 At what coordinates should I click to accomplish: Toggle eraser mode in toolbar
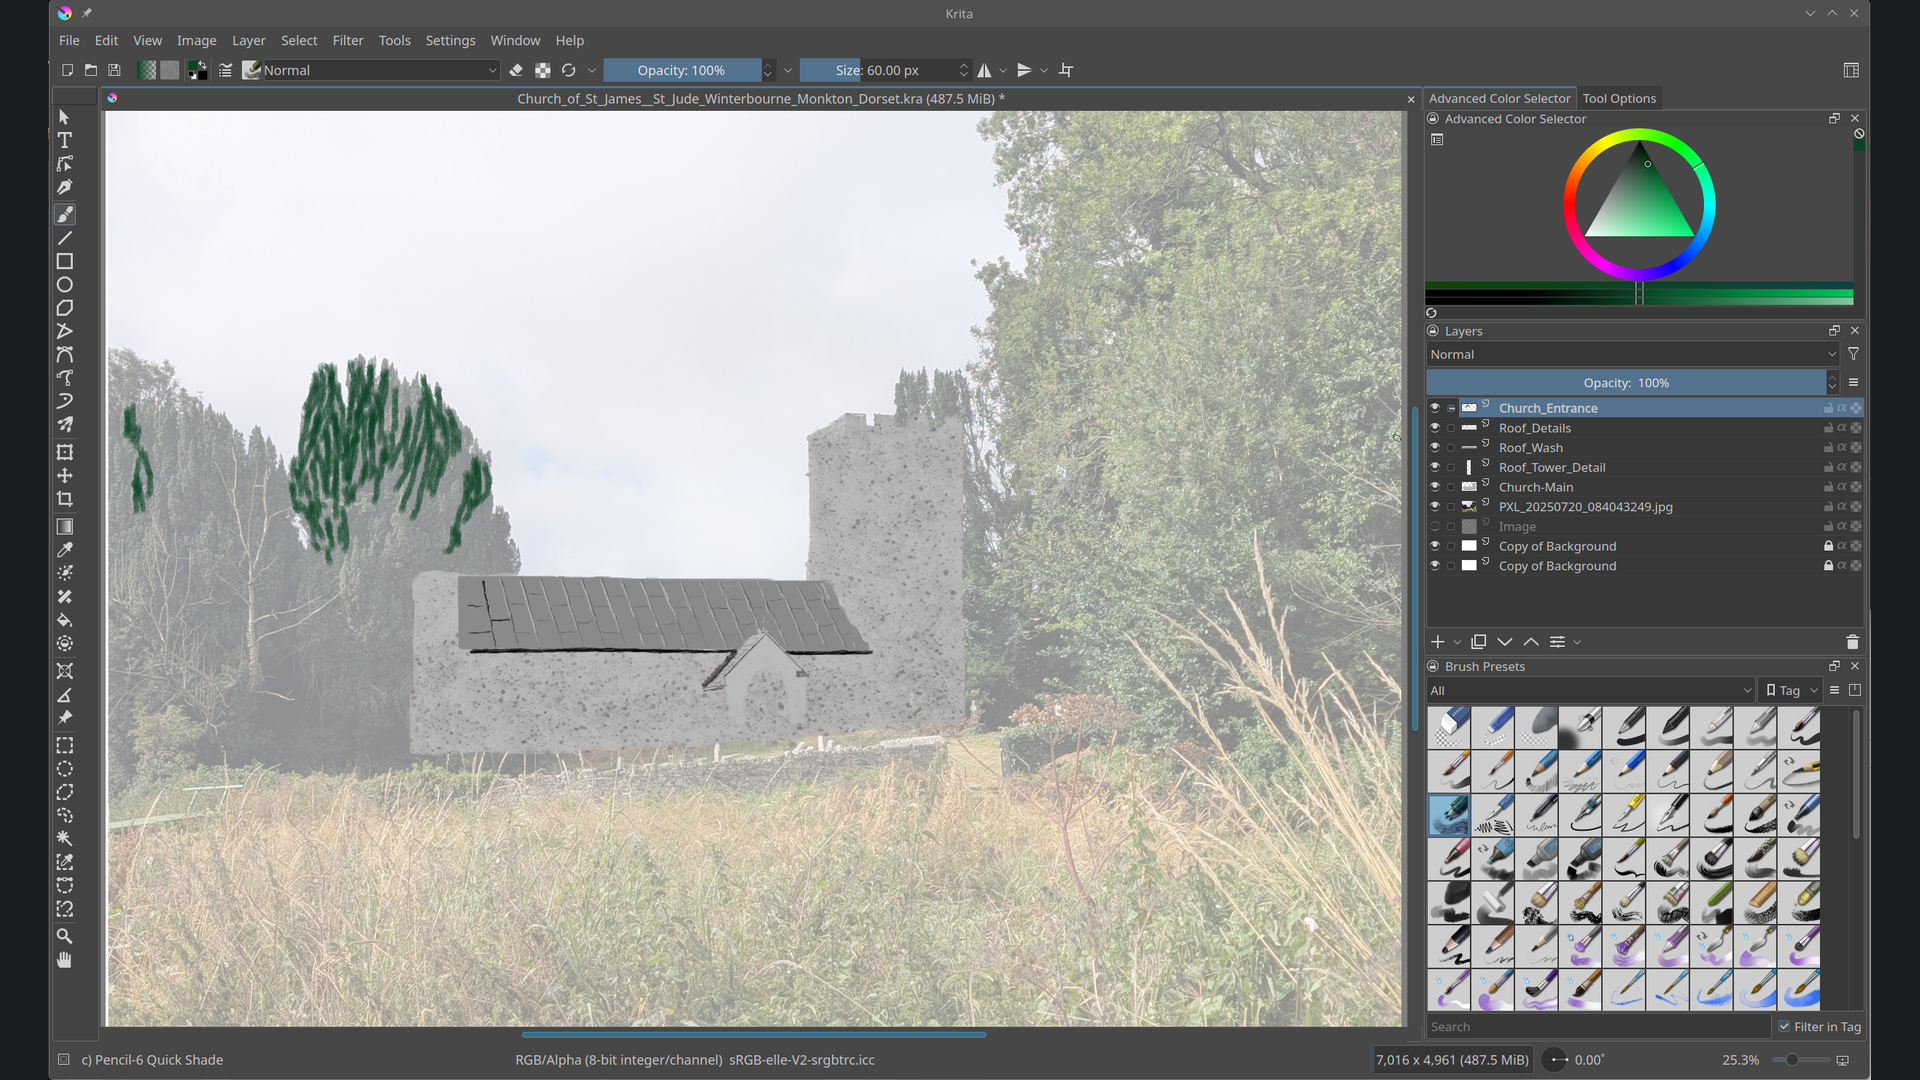tap(516, 70)
